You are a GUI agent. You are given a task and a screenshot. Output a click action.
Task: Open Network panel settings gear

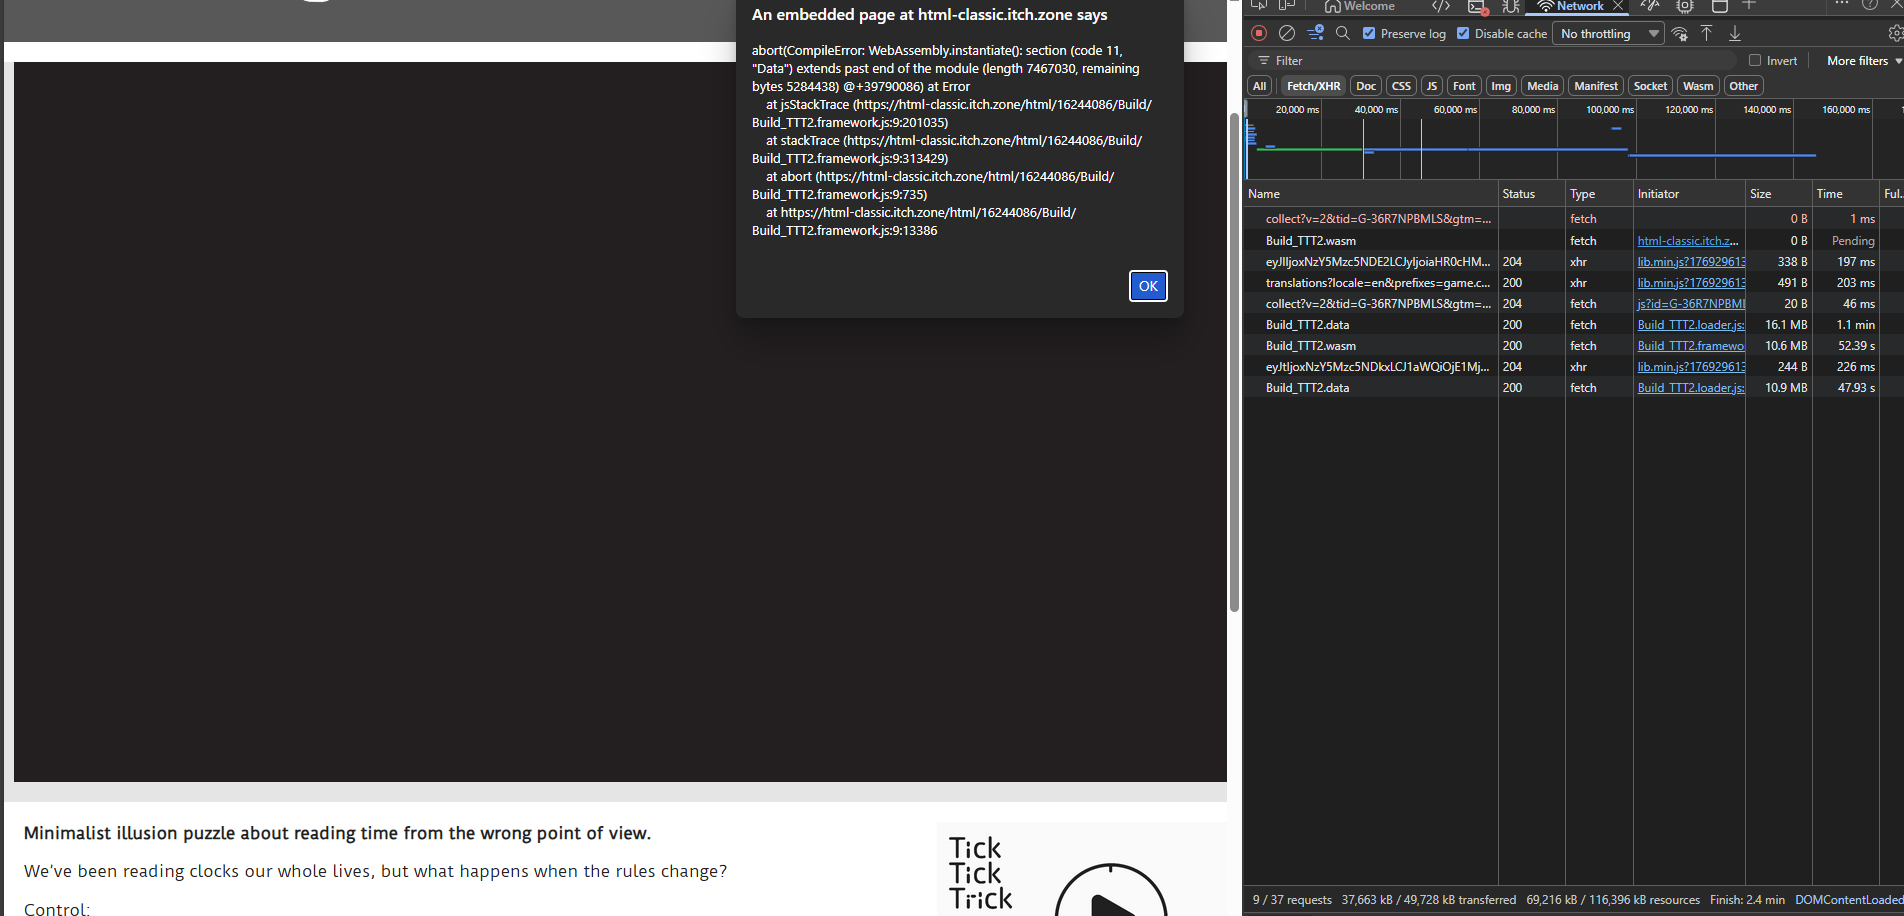point(1895,33)
